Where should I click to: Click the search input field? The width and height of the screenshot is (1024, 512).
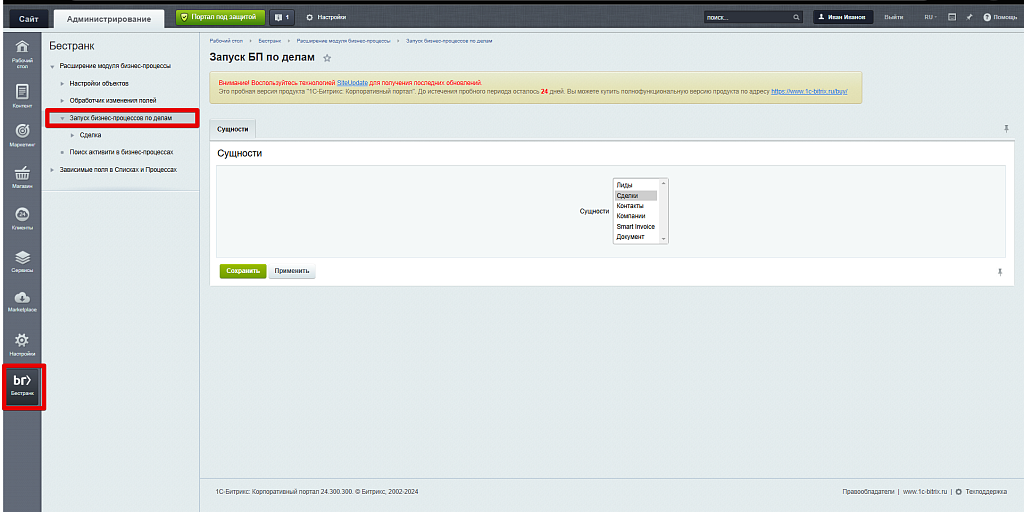[747, 17]
